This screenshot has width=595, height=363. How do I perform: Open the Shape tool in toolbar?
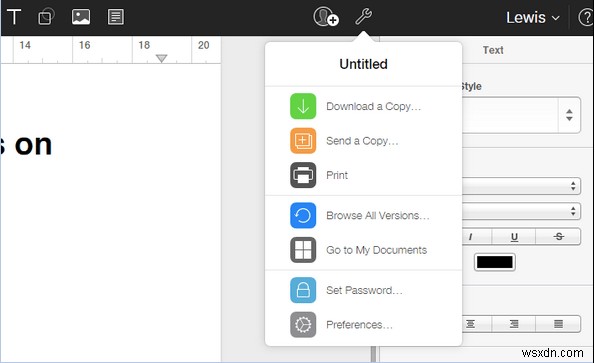coord(46,17)
